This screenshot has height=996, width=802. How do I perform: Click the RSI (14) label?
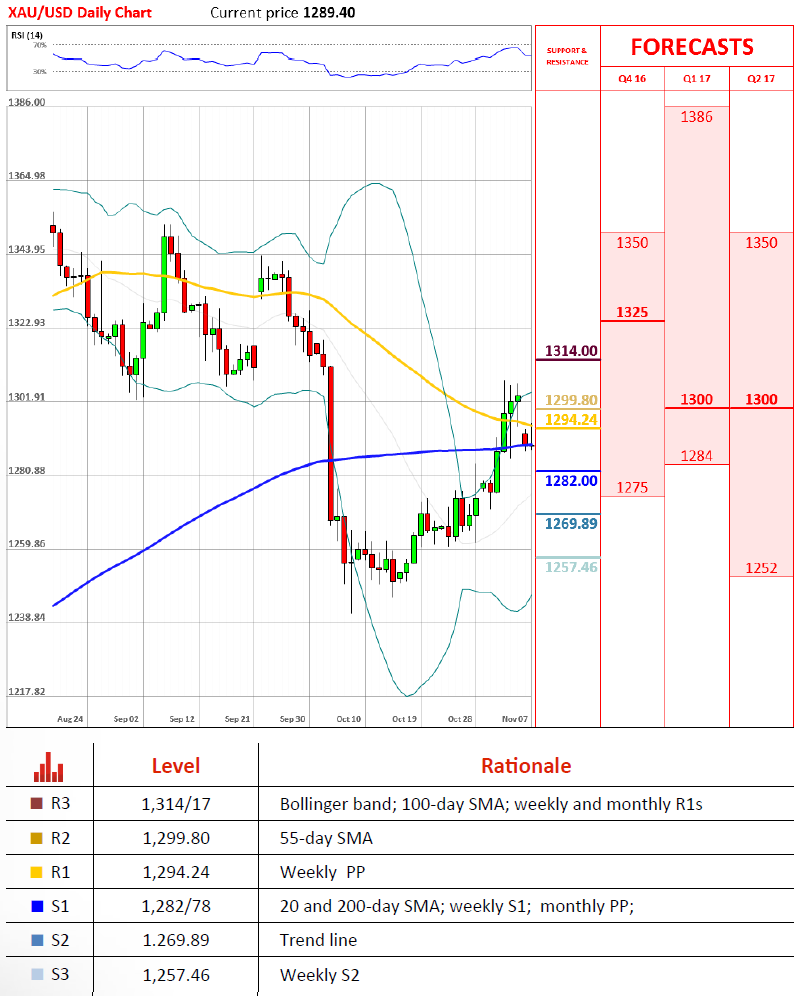pyautogui.click(x=27, y=35)
